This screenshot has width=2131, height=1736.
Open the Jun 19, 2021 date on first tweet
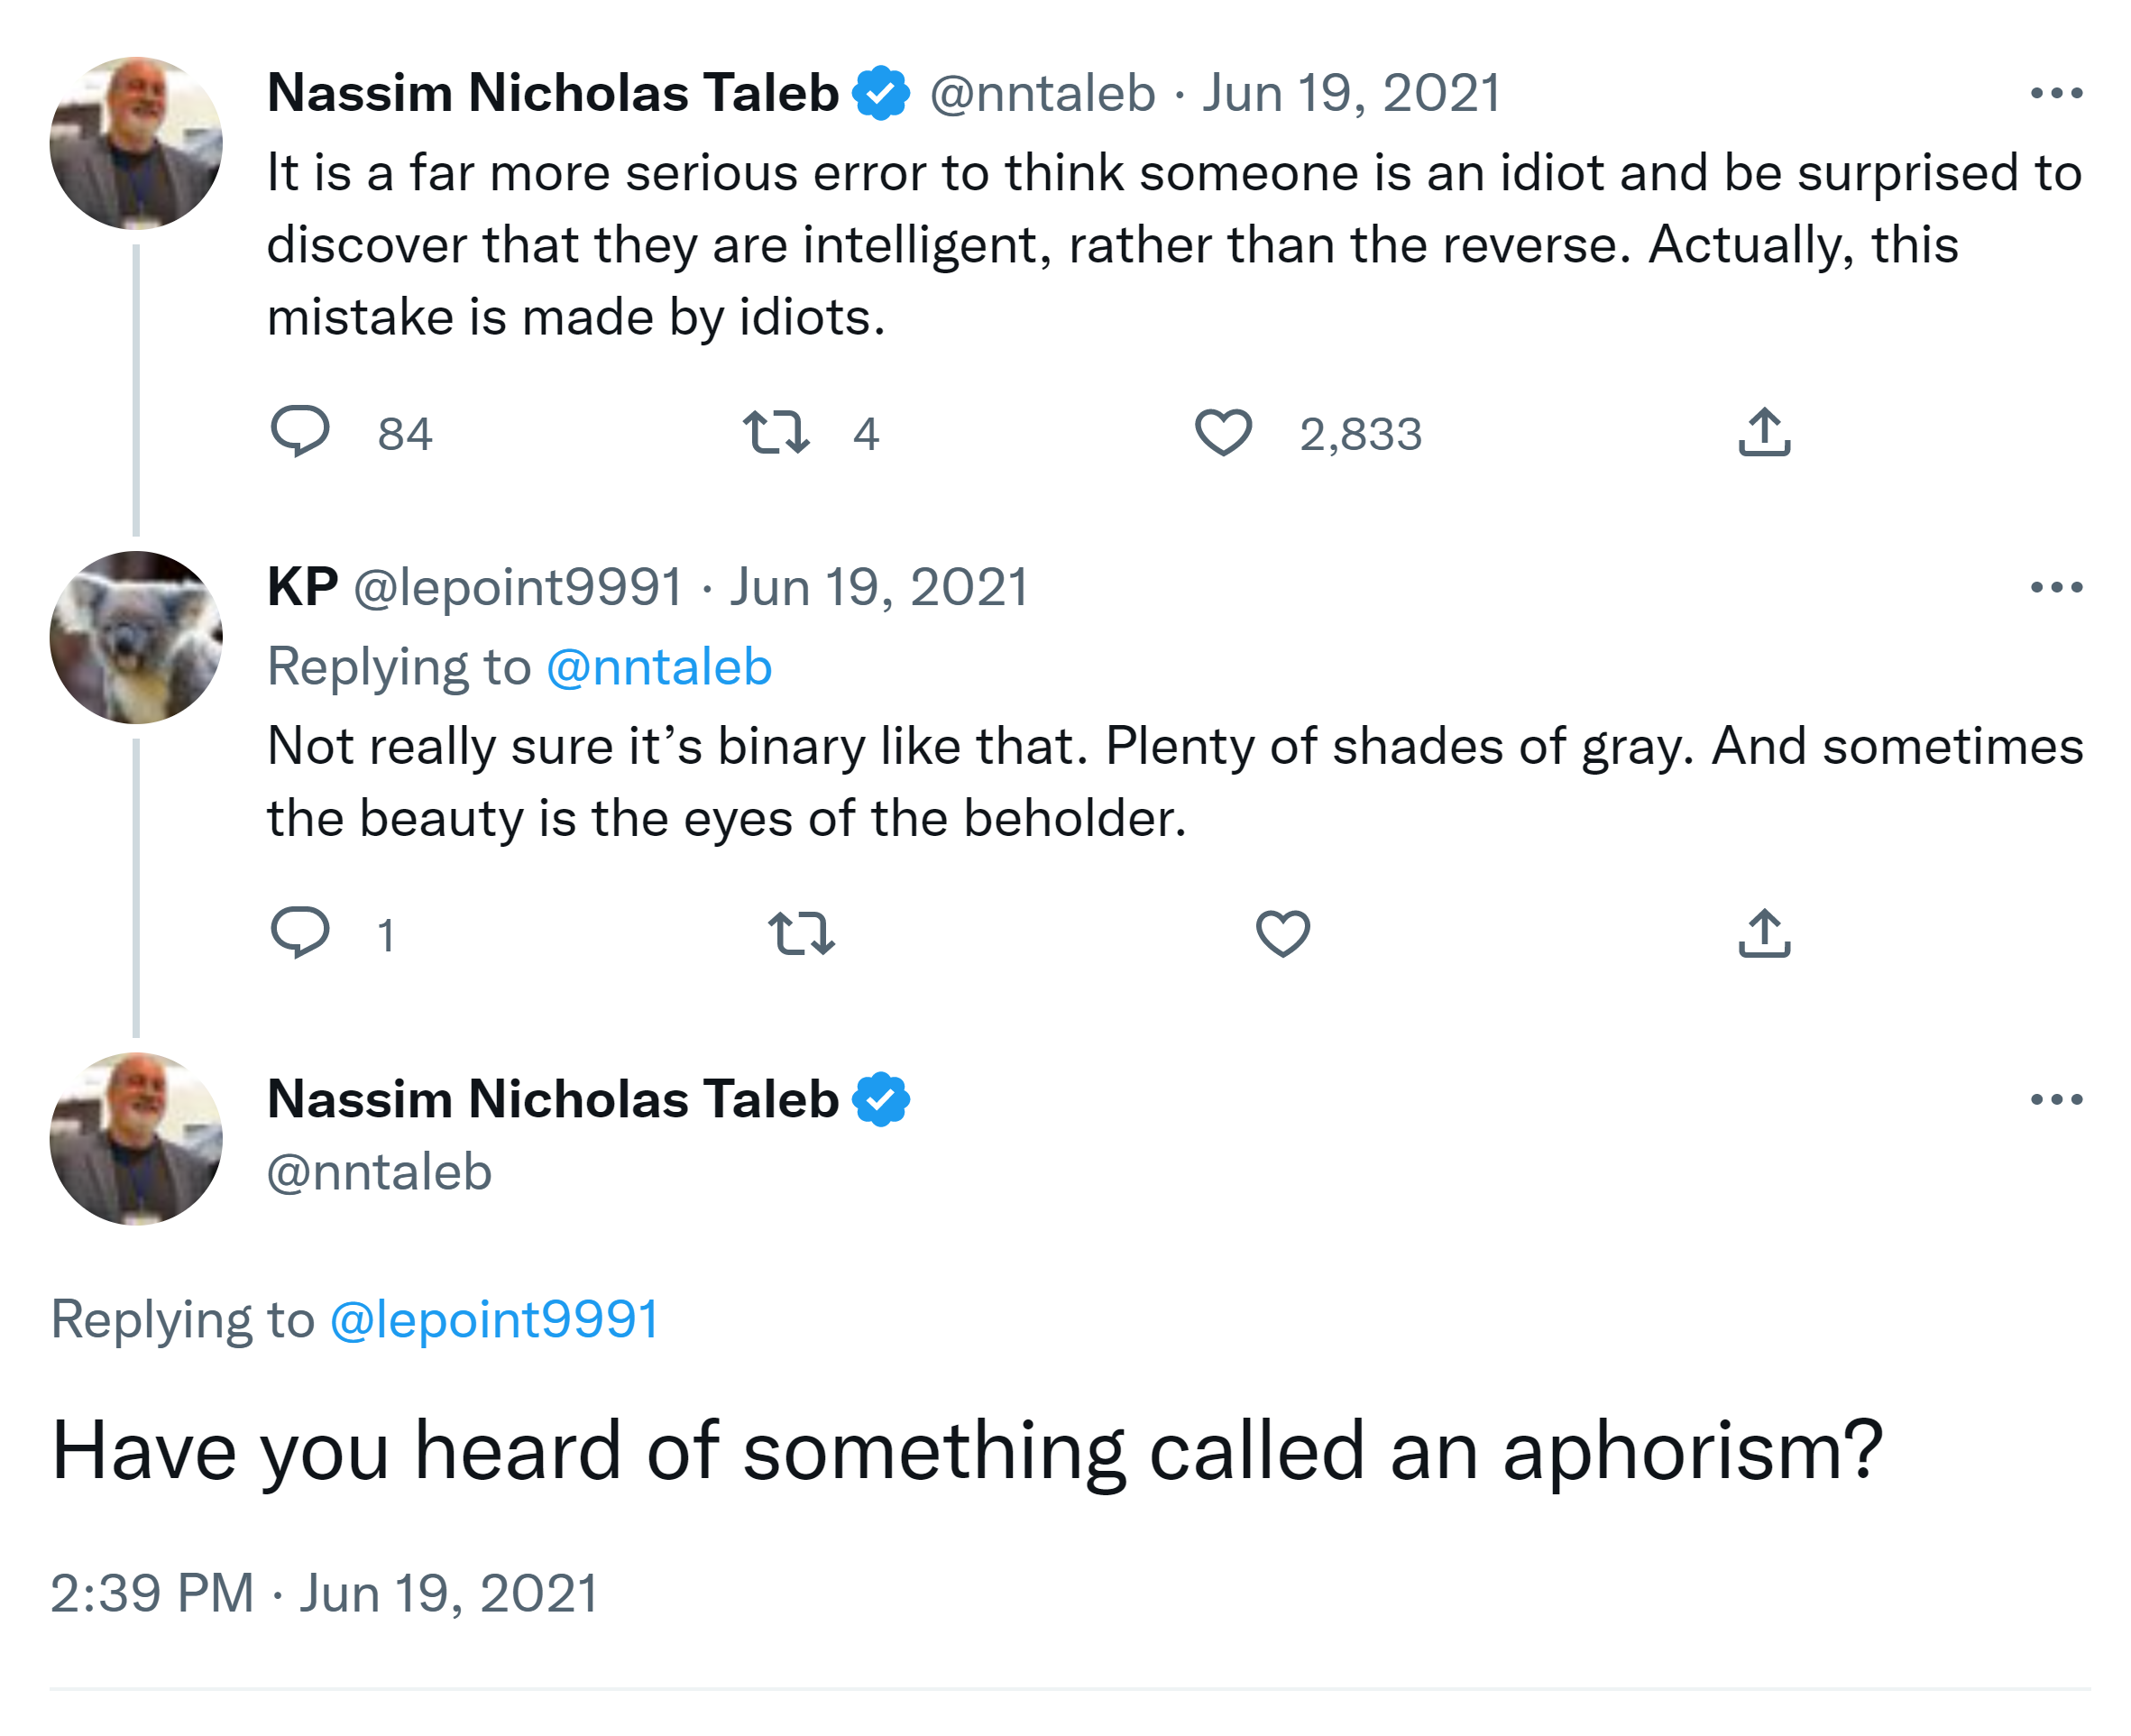coord(1351,94)
